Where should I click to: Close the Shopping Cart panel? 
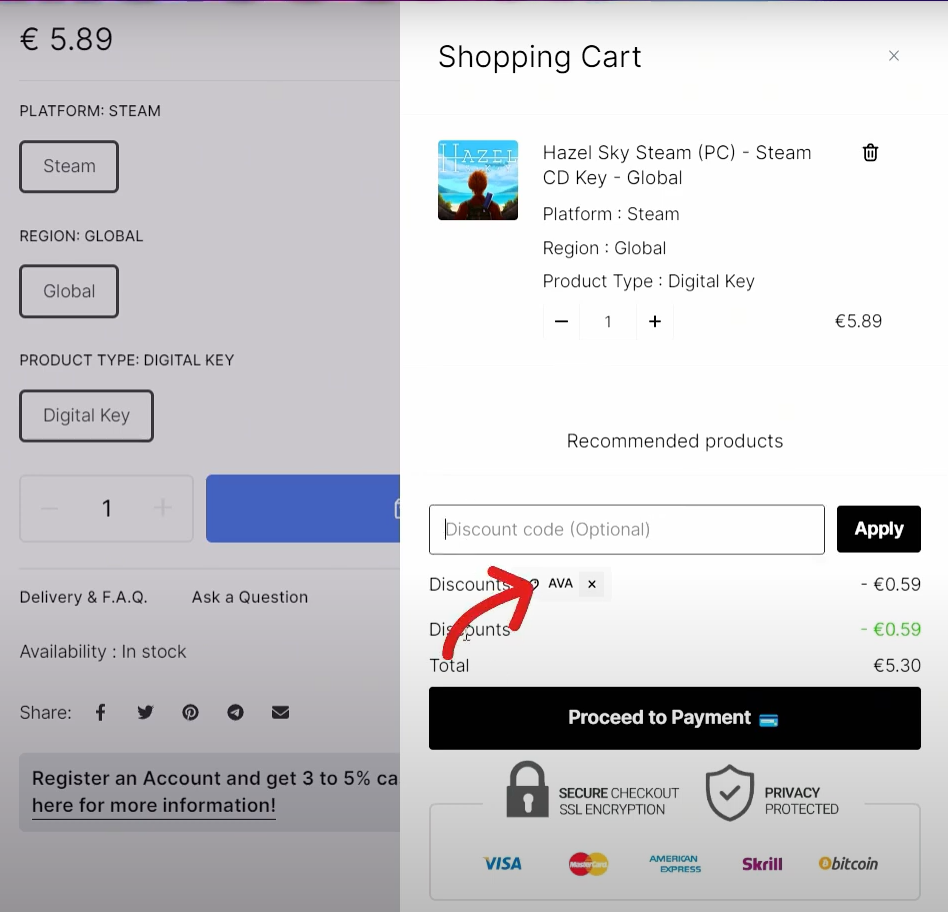point(894,56)
